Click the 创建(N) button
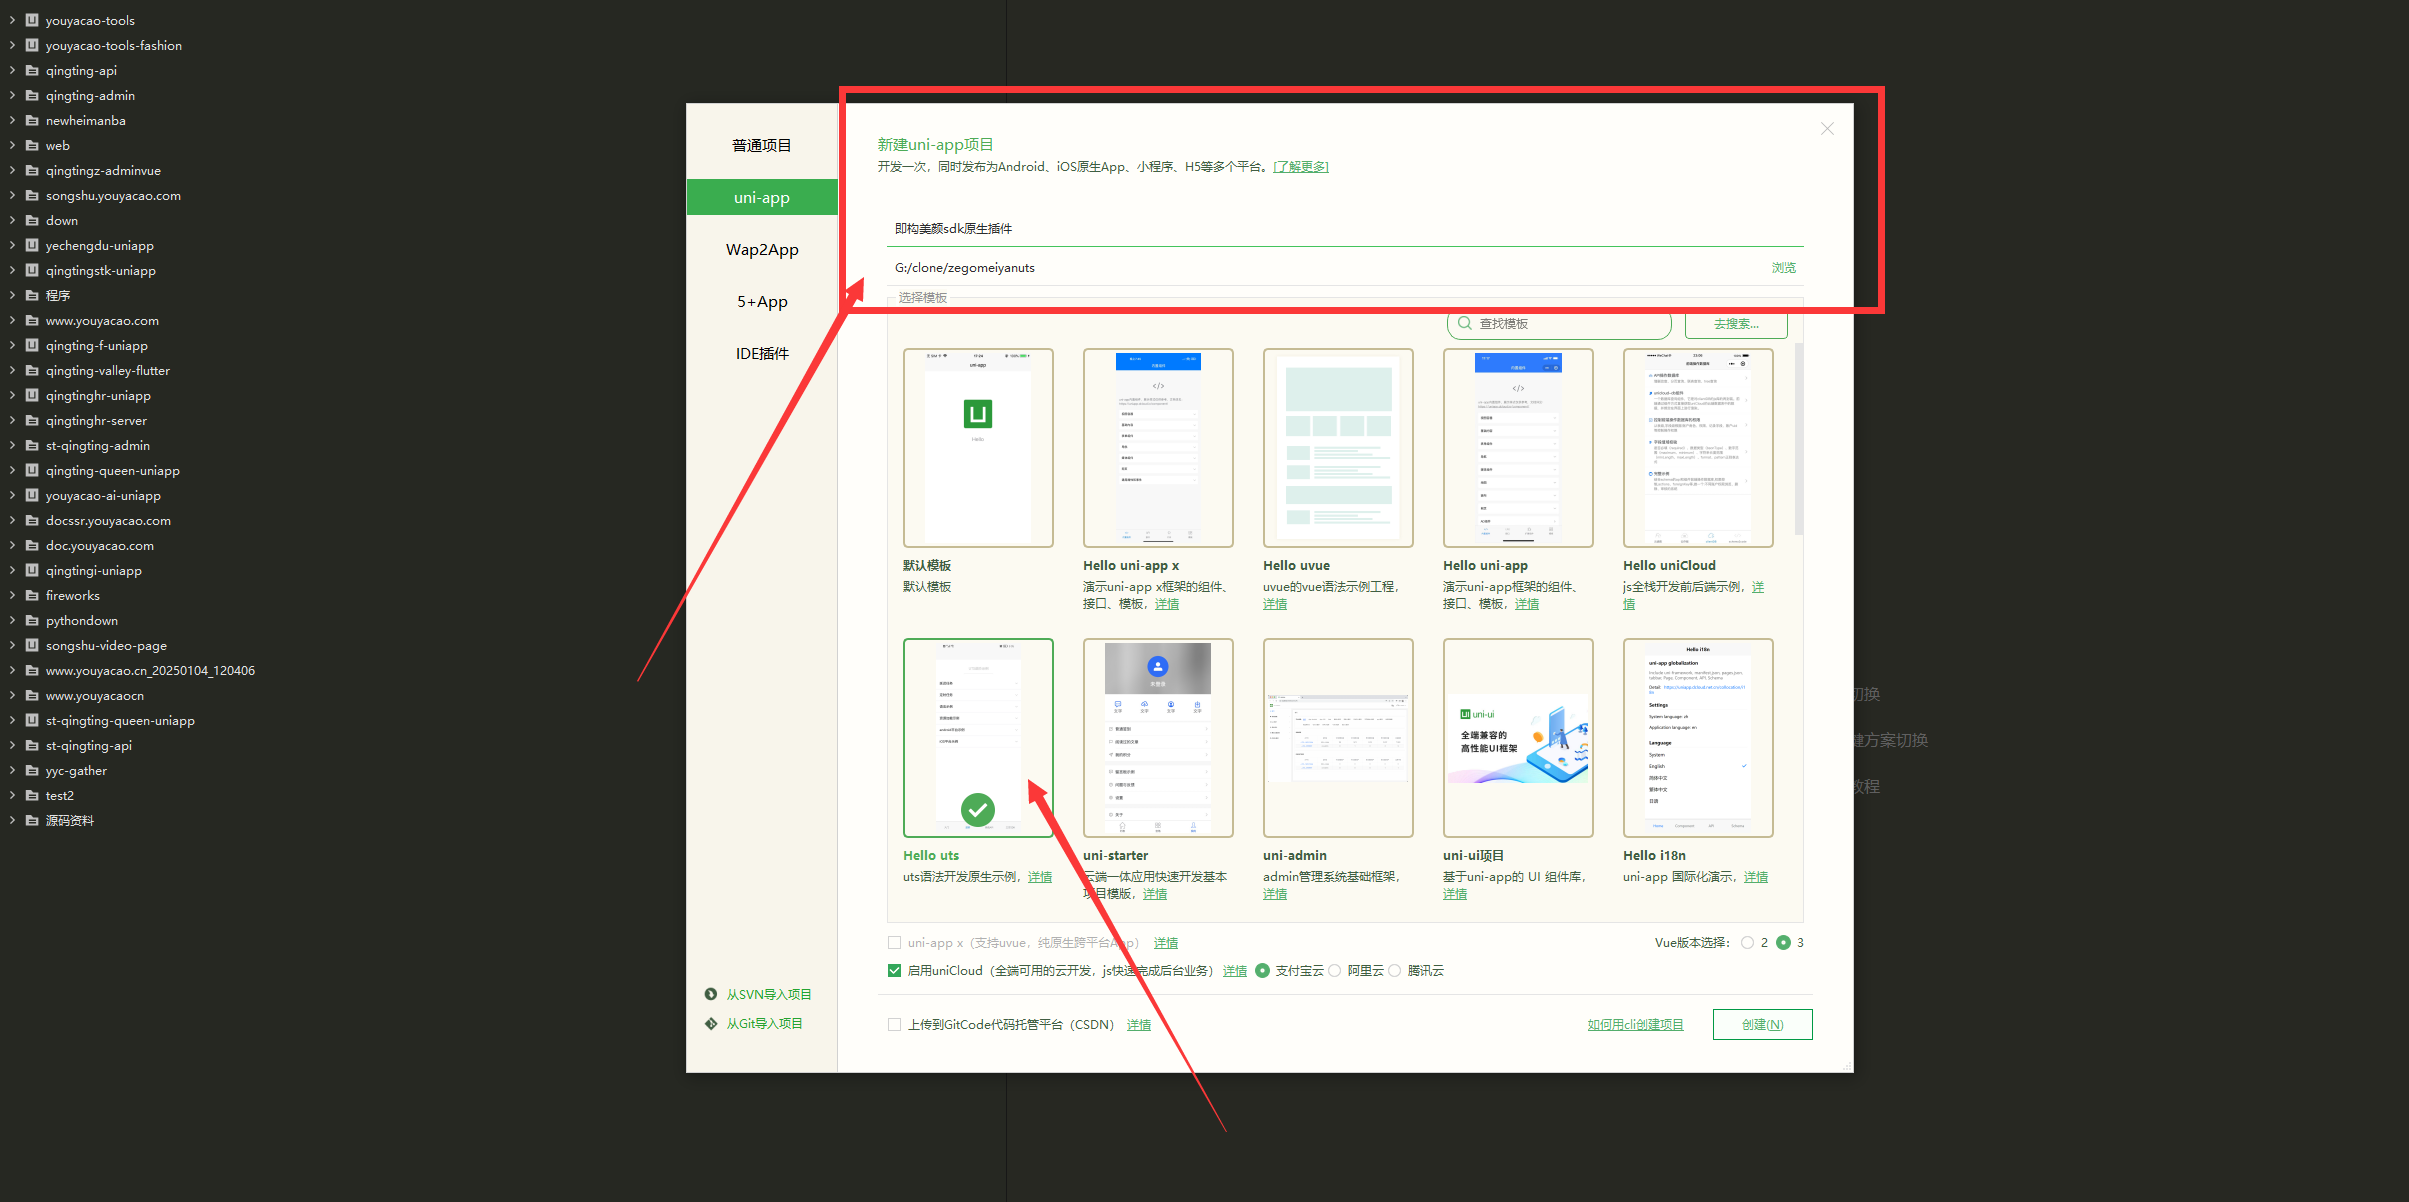Viewport: 2409px width, 1202px height. click(1762, 1024)
